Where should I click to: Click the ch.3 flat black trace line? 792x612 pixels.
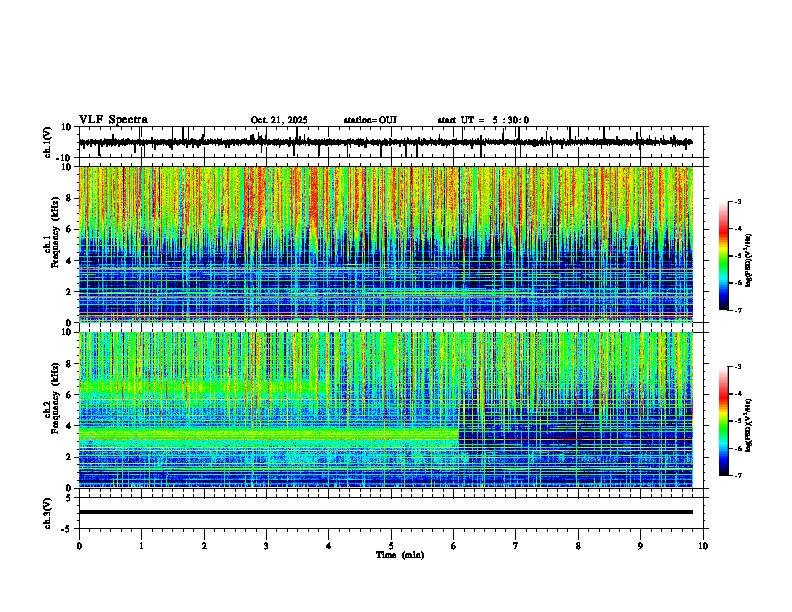pos(385,512)
